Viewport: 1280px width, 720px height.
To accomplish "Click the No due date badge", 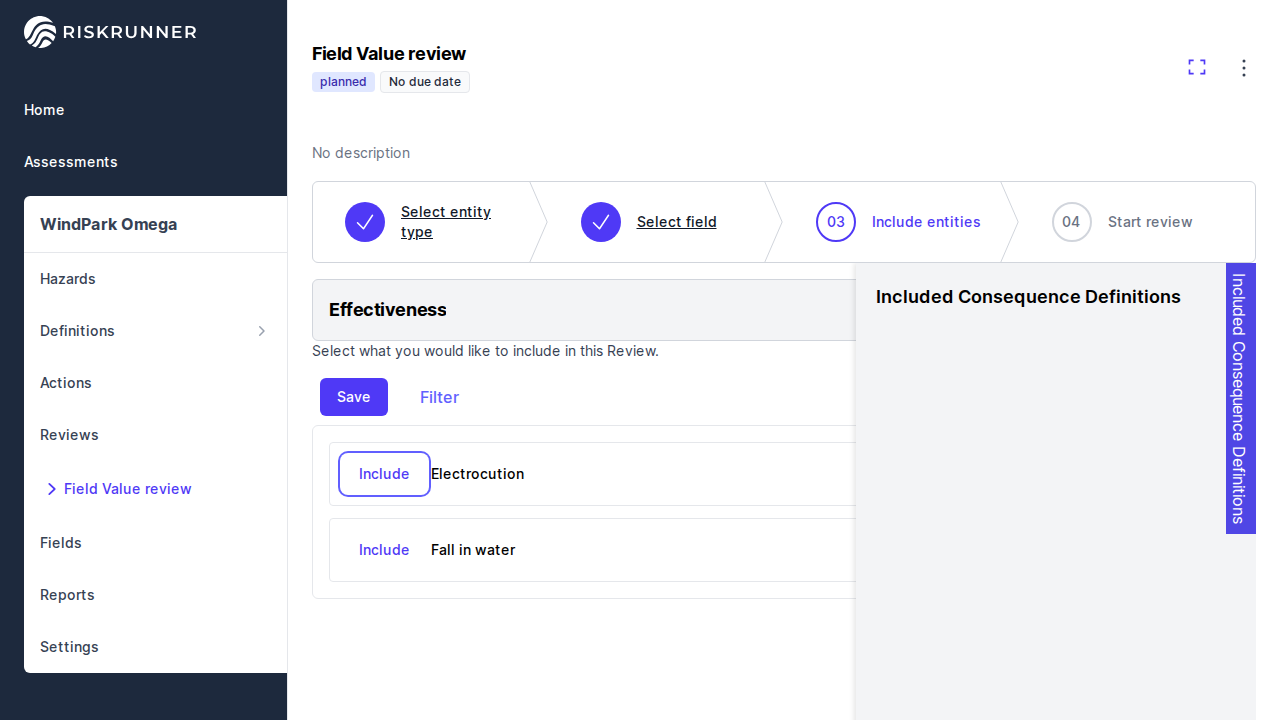I will (x=425, y=82).
